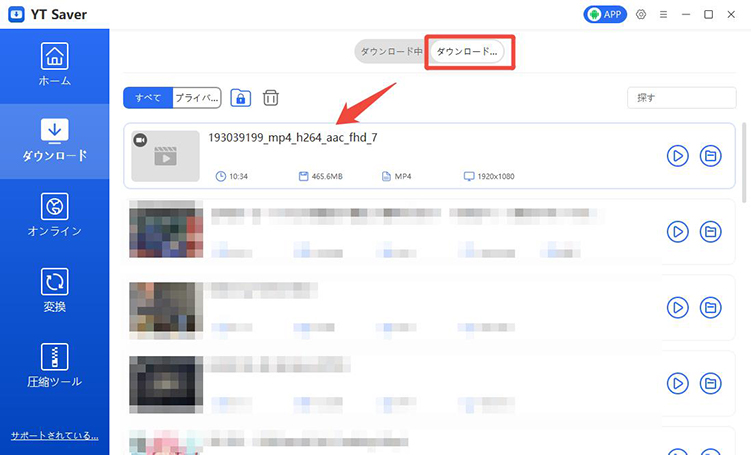Click the download list vertical scrollbar
Screen dimensions: 751x455
coord(744,163)
